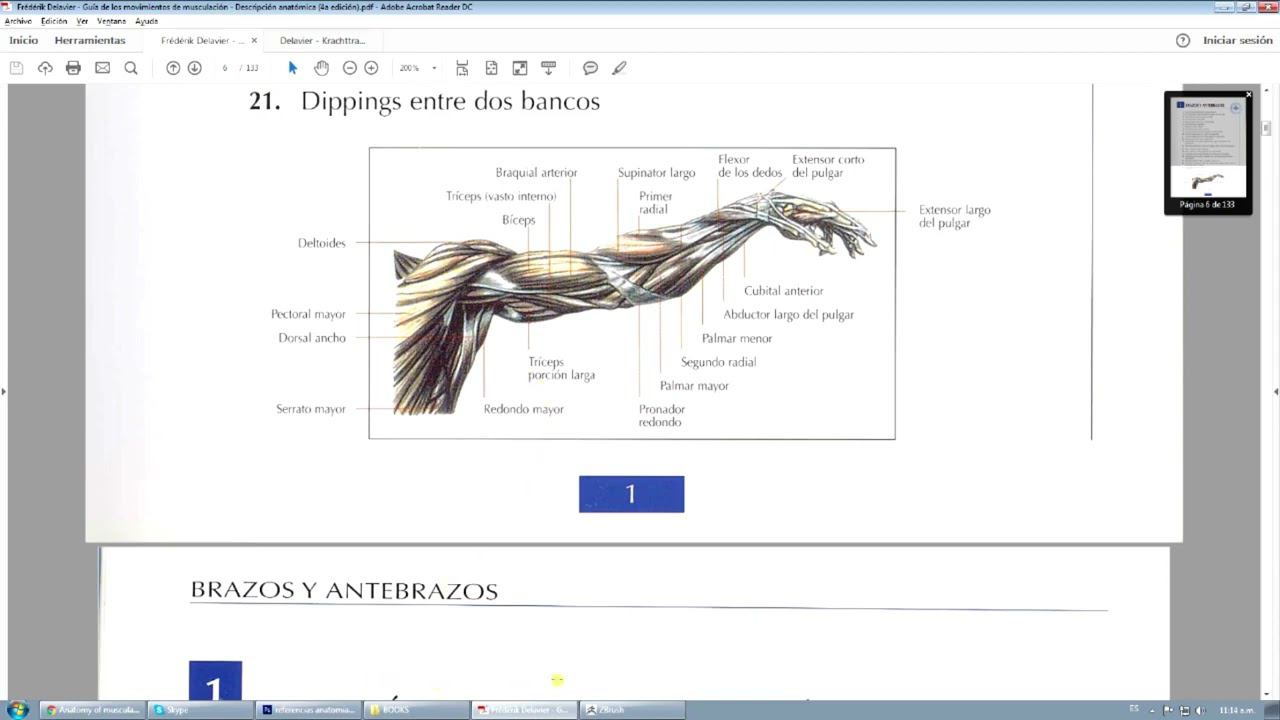Click the 'Braquial anterior' label
Viewport: 1280px width, 720px height.
click(x=536, y=173)
